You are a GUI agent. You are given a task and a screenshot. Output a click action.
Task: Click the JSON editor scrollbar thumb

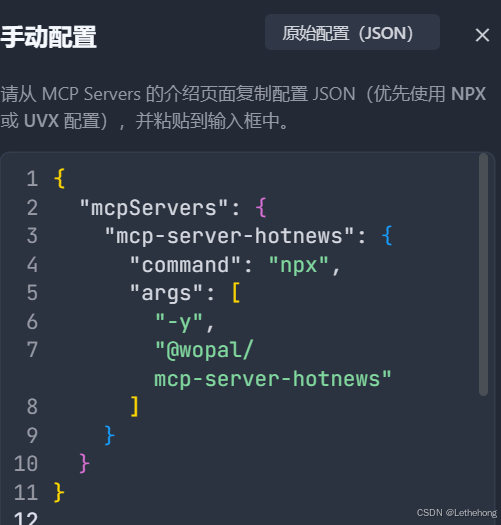(483, 275)
